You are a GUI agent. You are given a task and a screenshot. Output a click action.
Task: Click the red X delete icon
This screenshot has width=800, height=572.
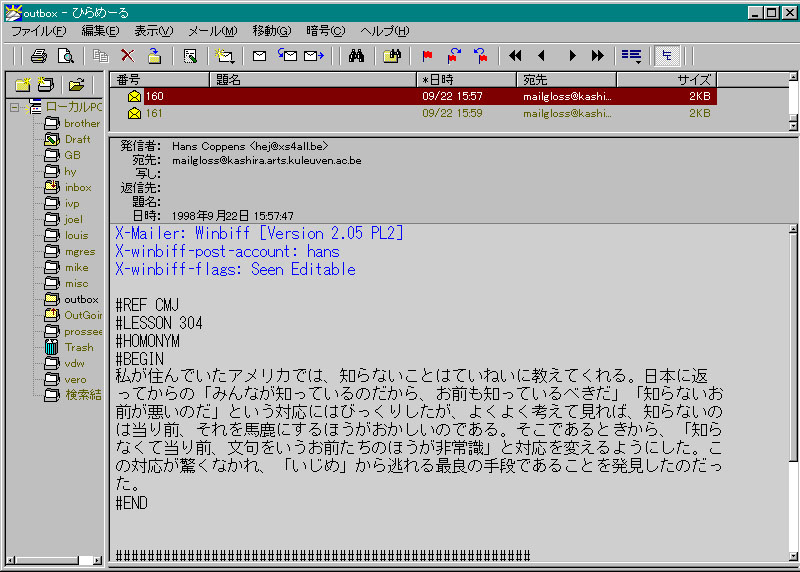[127, 56]
